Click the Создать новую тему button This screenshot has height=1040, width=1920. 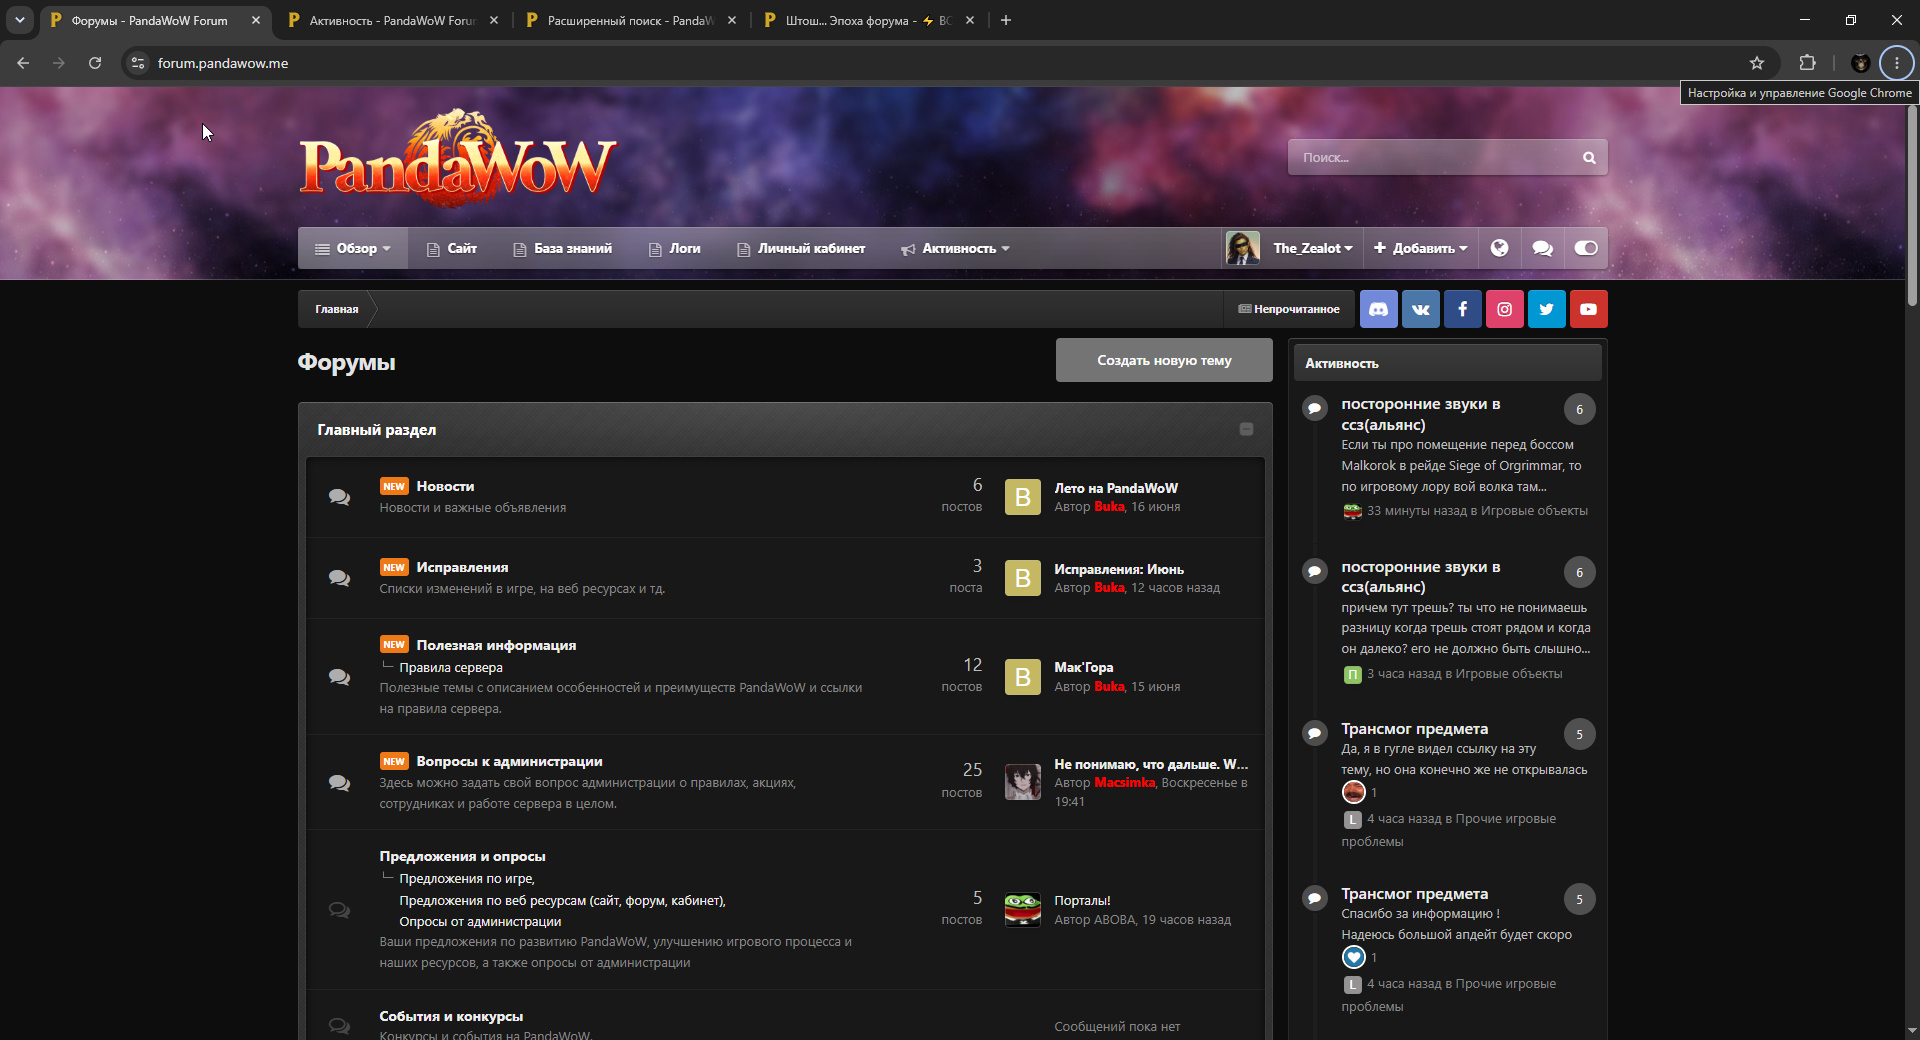point(1164,360)
